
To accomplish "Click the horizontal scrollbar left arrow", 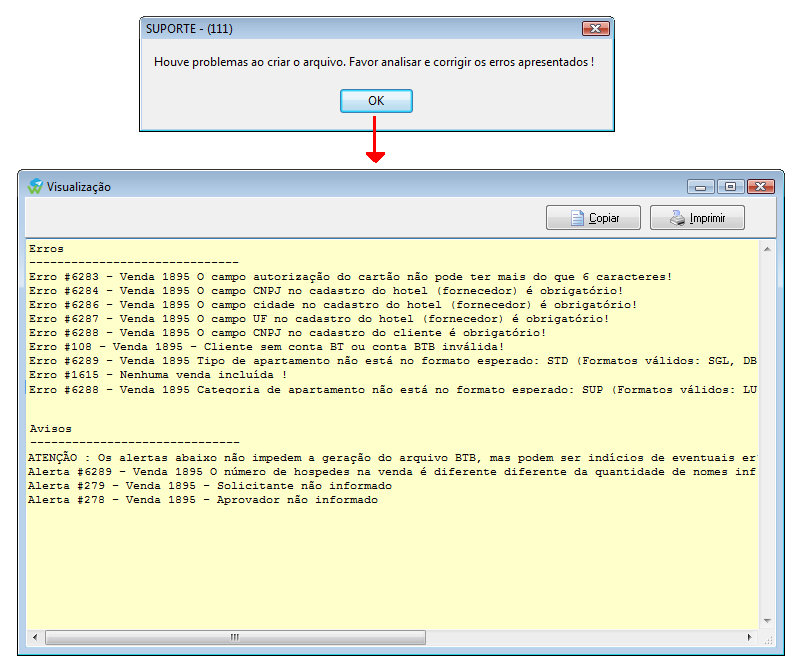I will (x=35, y=637).
